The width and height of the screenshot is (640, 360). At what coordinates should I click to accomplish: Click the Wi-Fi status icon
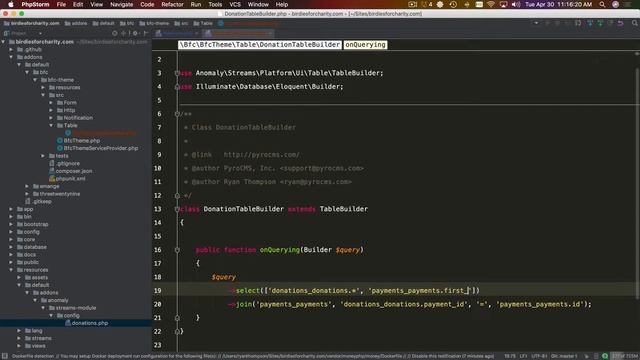[x=491, y=4]
